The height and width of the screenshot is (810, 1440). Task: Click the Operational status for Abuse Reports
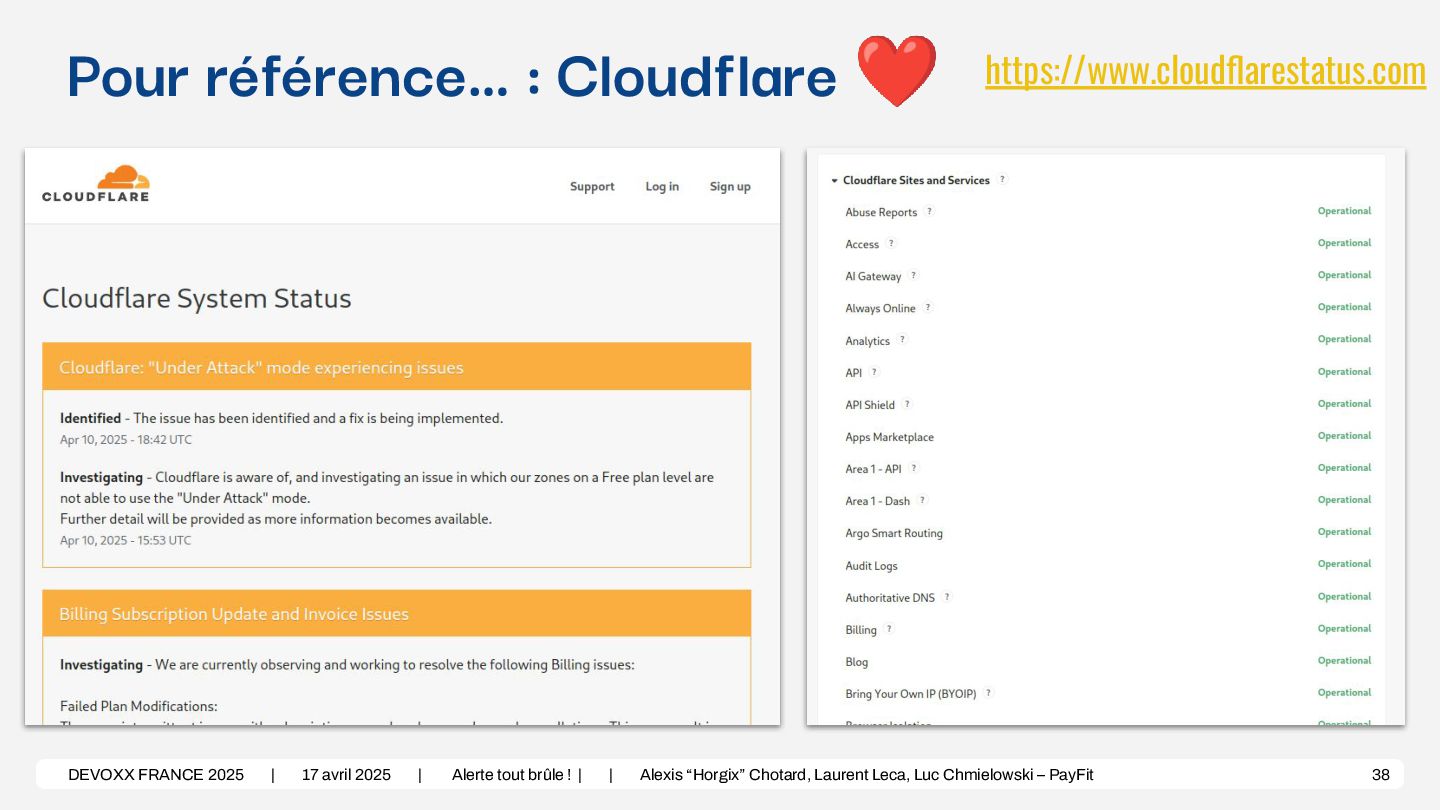coord(1344,211)
